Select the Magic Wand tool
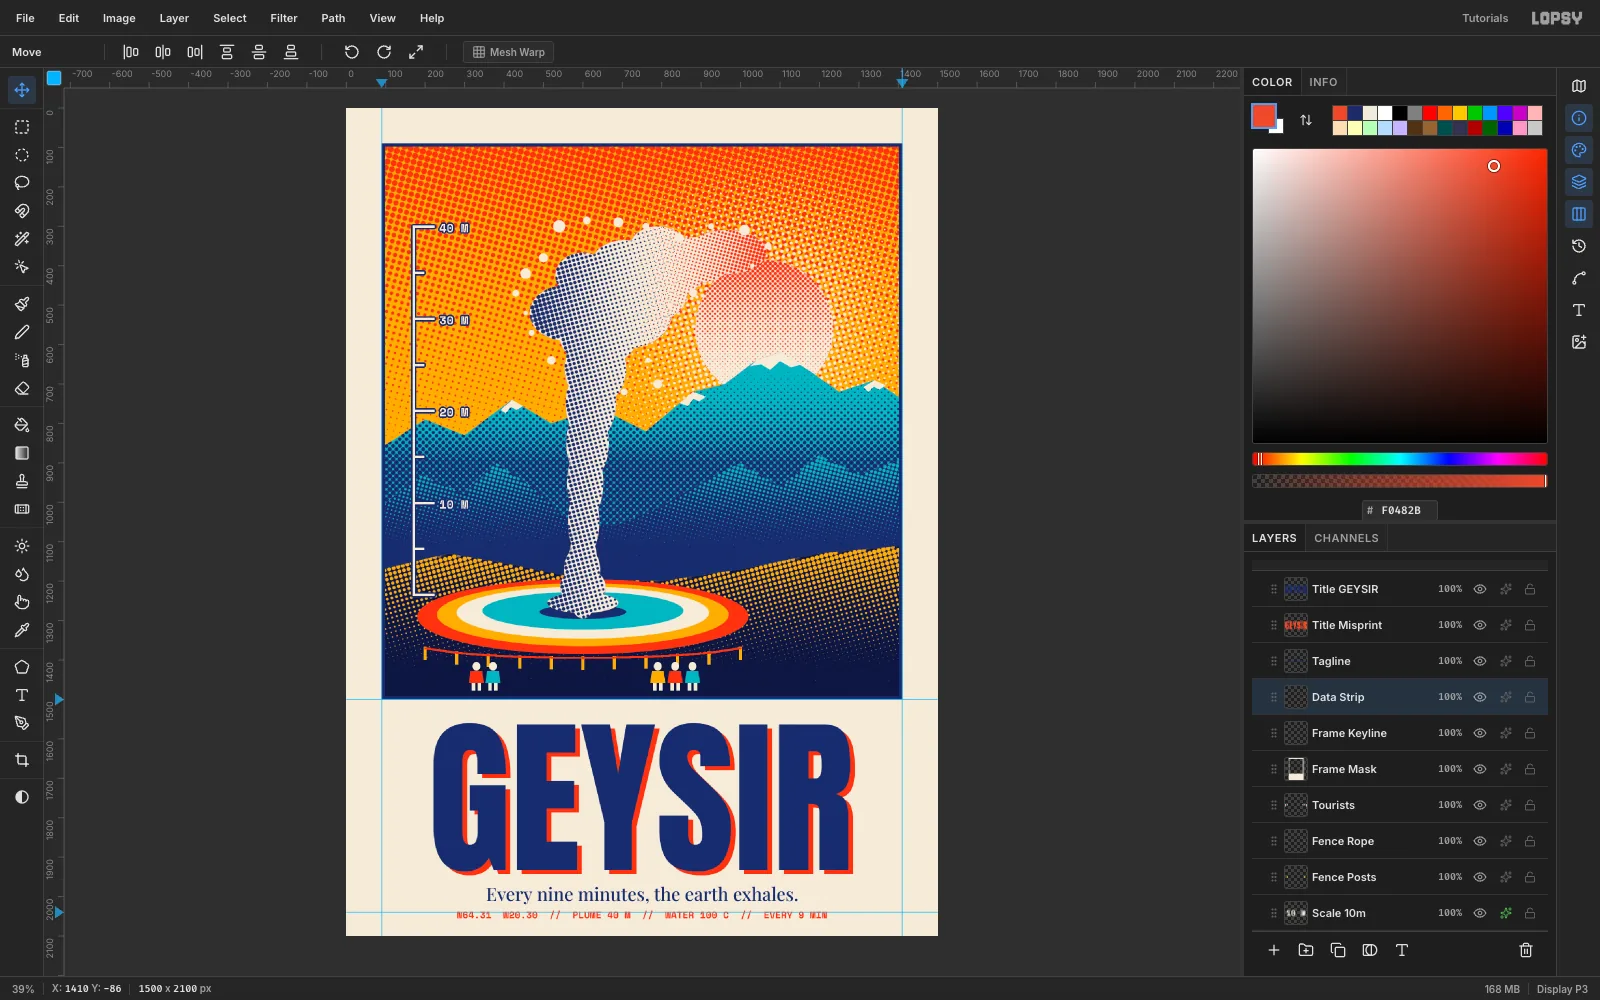This screenshot has width=1600, height=1000. point(22,239)
